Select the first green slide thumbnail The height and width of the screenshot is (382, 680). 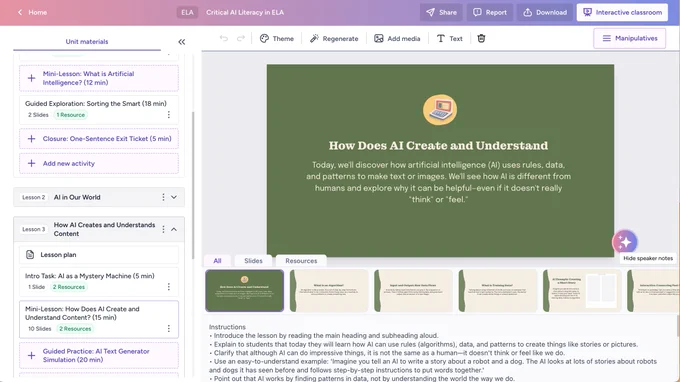coord(245,291)
